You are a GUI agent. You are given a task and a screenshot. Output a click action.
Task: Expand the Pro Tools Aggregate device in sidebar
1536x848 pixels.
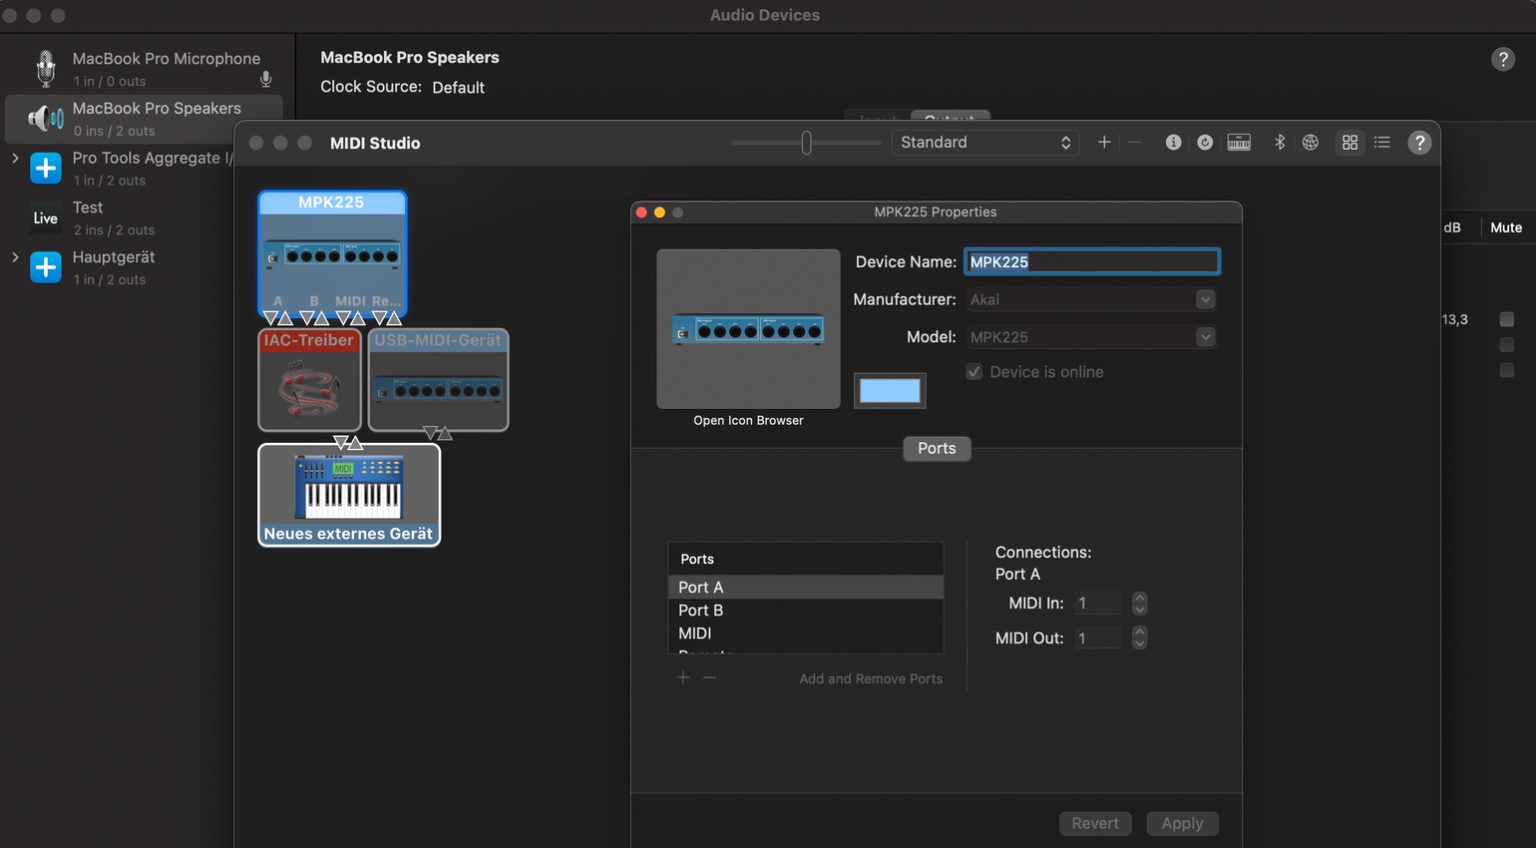click(x=14, y=158)
